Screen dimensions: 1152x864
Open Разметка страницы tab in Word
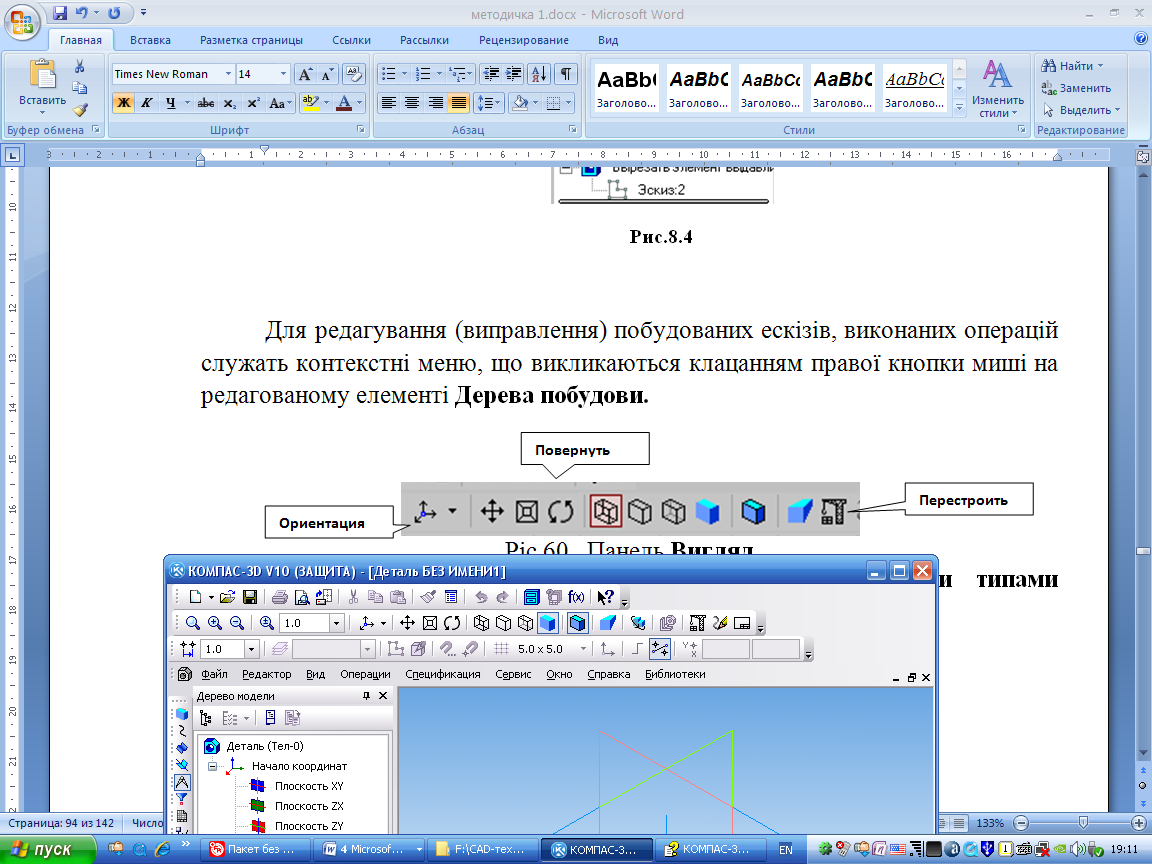(251, 40)
